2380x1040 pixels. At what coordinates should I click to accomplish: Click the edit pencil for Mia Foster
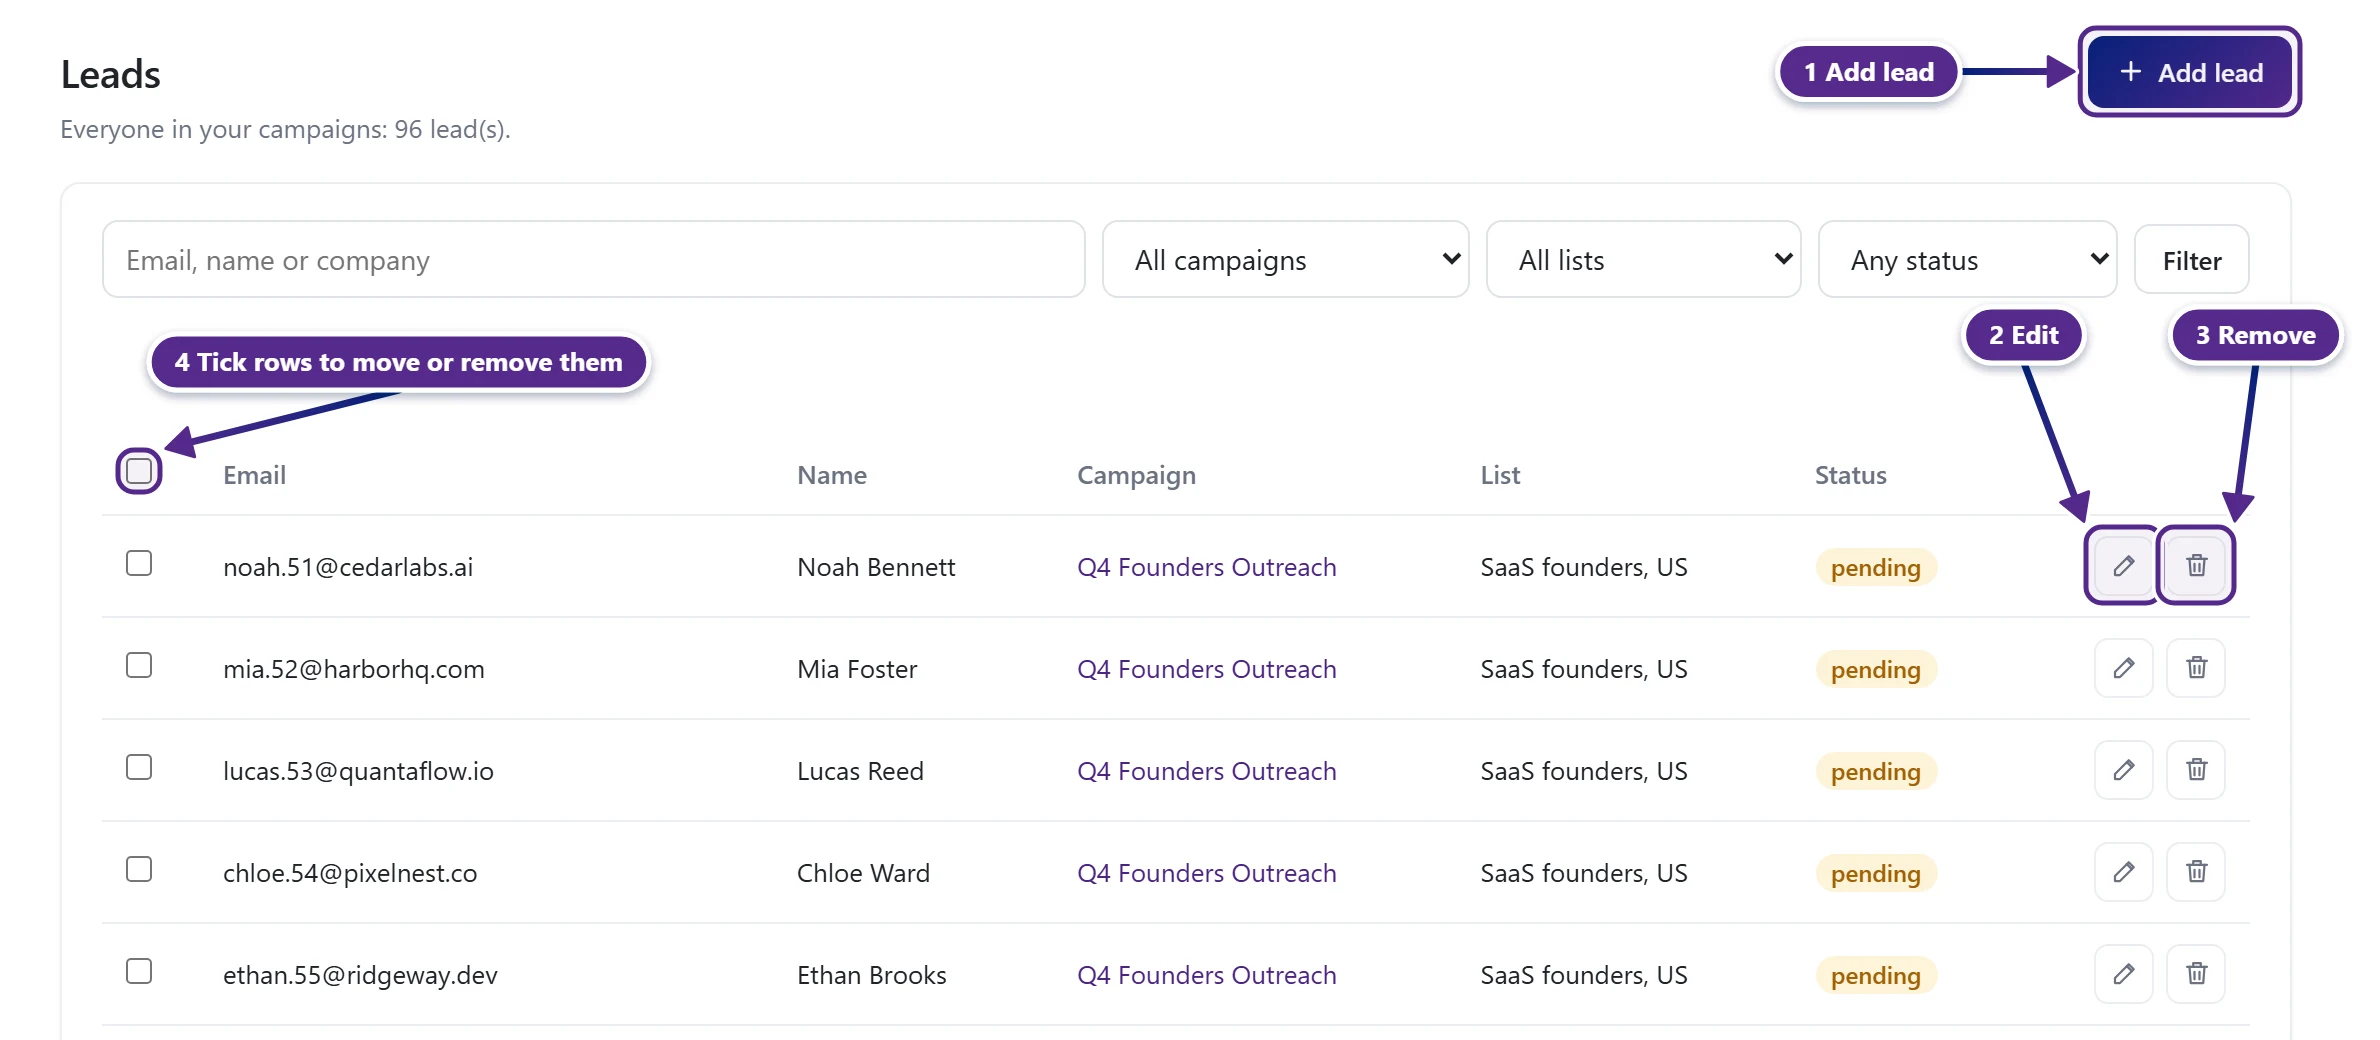pos(2123,668)
